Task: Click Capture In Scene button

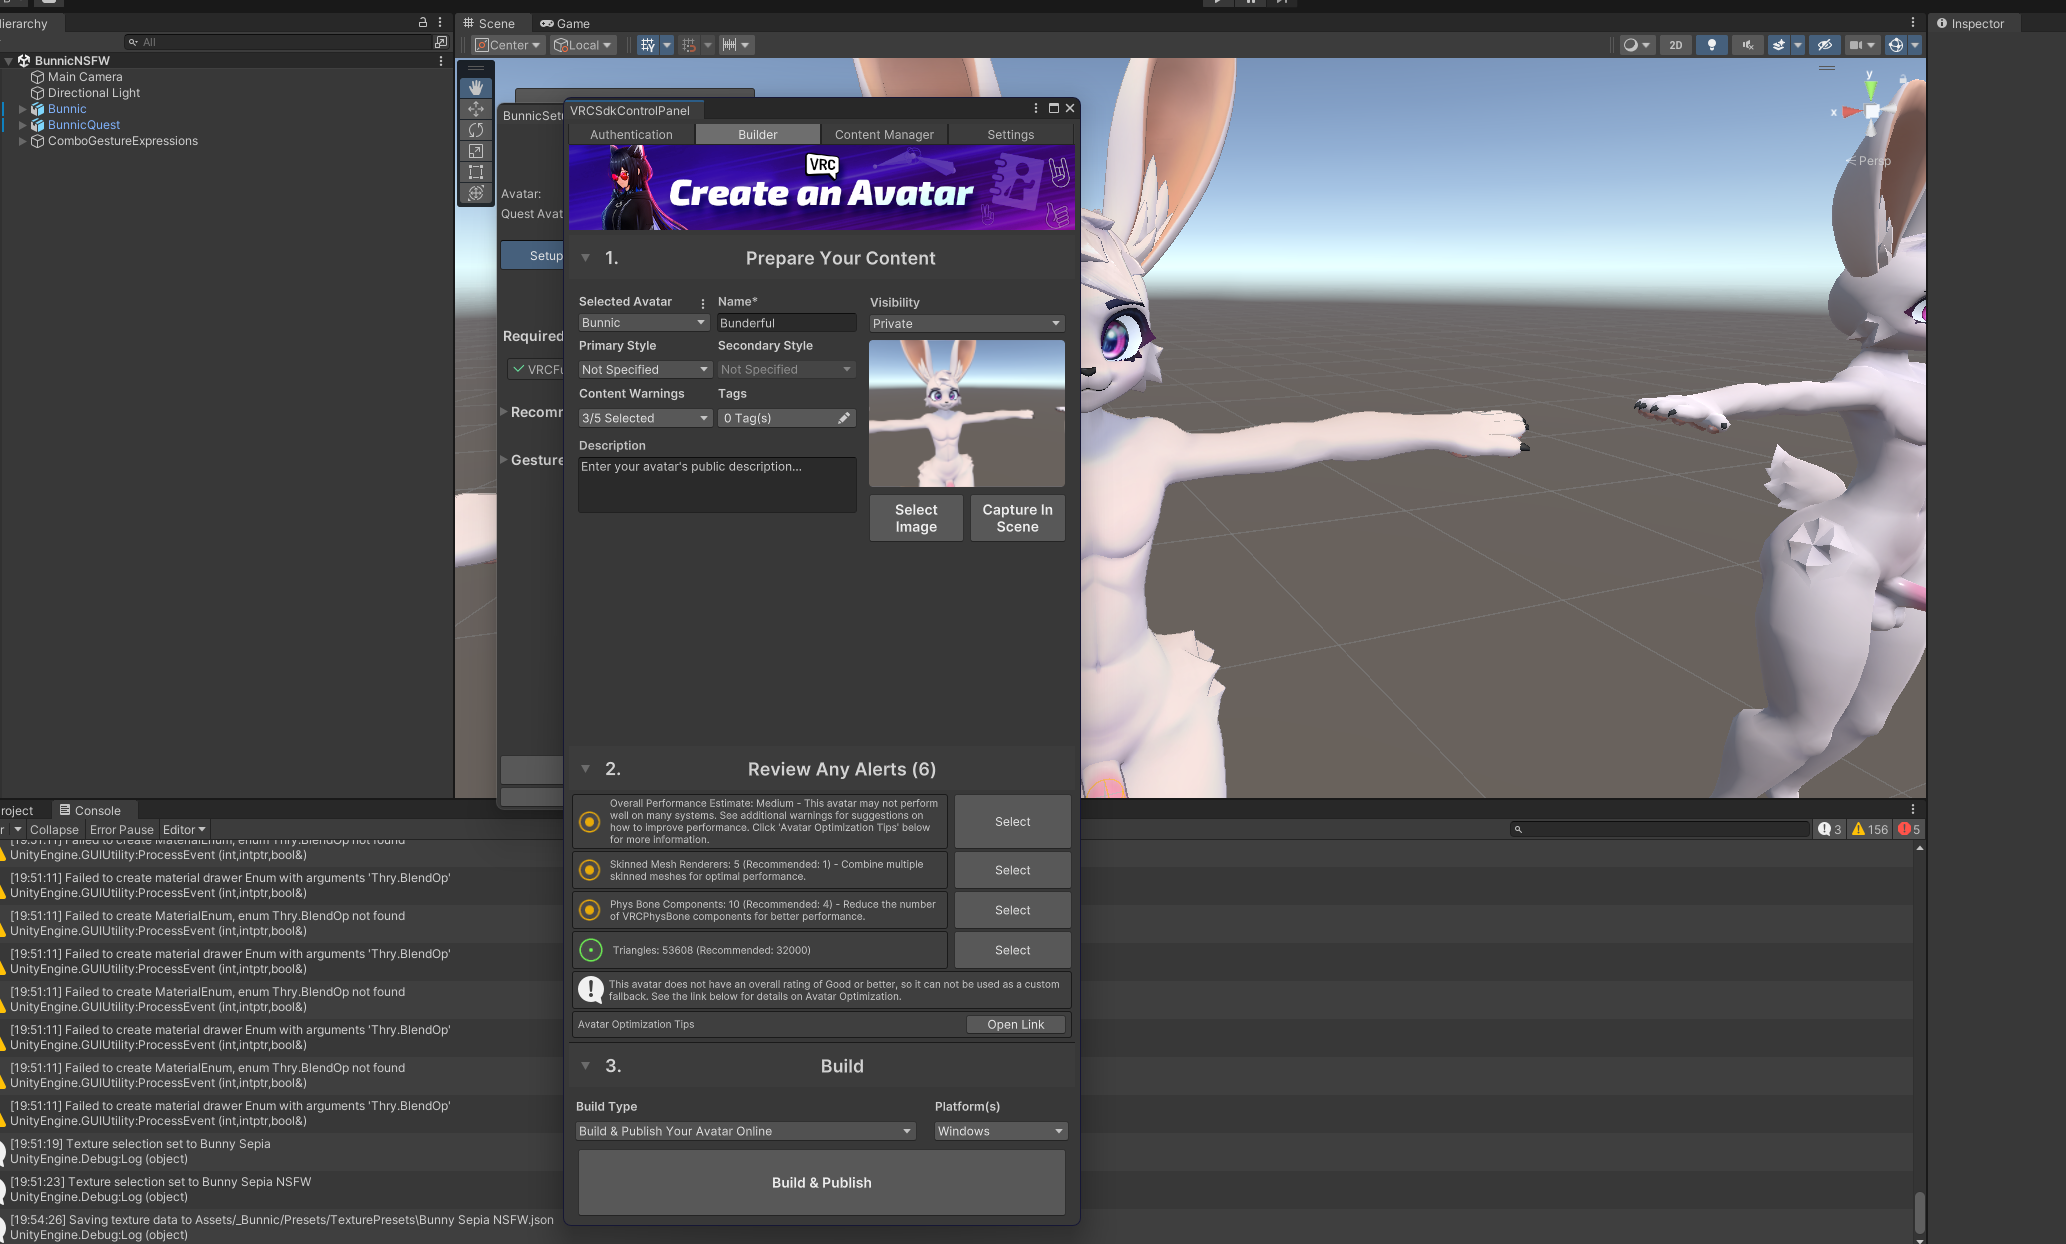Action: [1017, 518]
